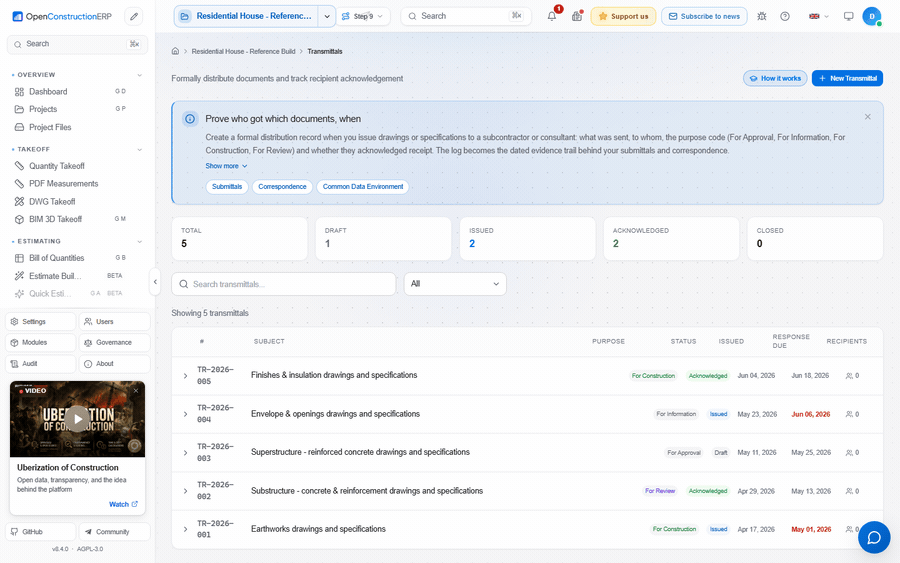
Task: Open Quantity Takeoff in sidebar
Action: tap(56, 166)
